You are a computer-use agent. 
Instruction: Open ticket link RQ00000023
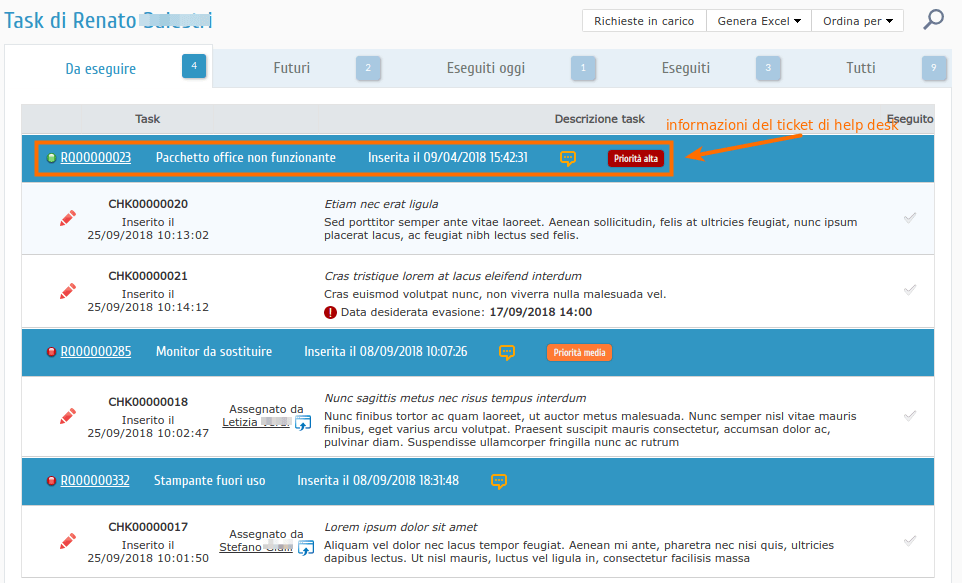(96, 158)
